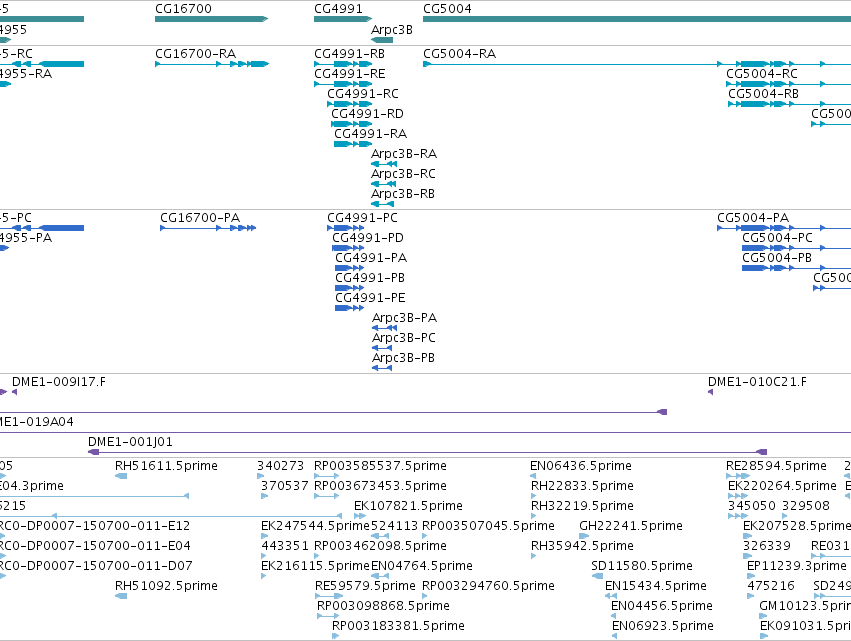Select EST 340273
The width and height of the screenshot is (851, 641).
[261, 476]
